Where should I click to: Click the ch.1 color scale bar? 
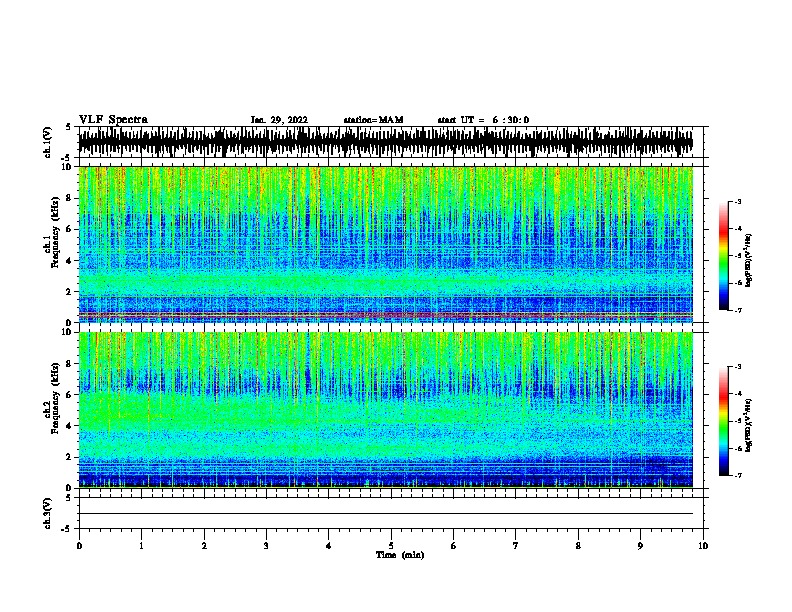[x=724, y=256]
